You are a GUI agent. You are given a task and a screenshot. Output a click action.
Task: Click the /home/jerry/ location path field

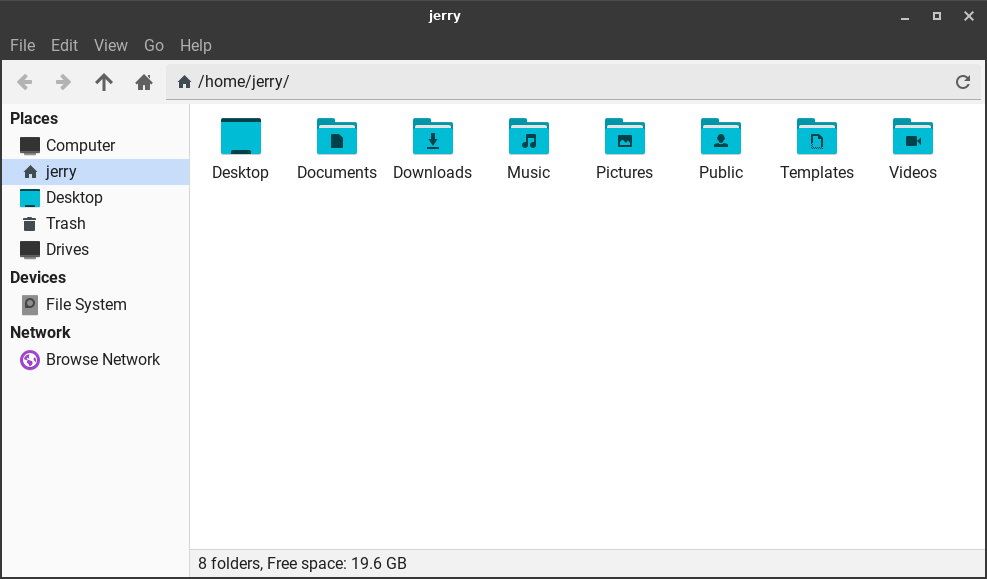pyautogui.click(x=560, y=82)
